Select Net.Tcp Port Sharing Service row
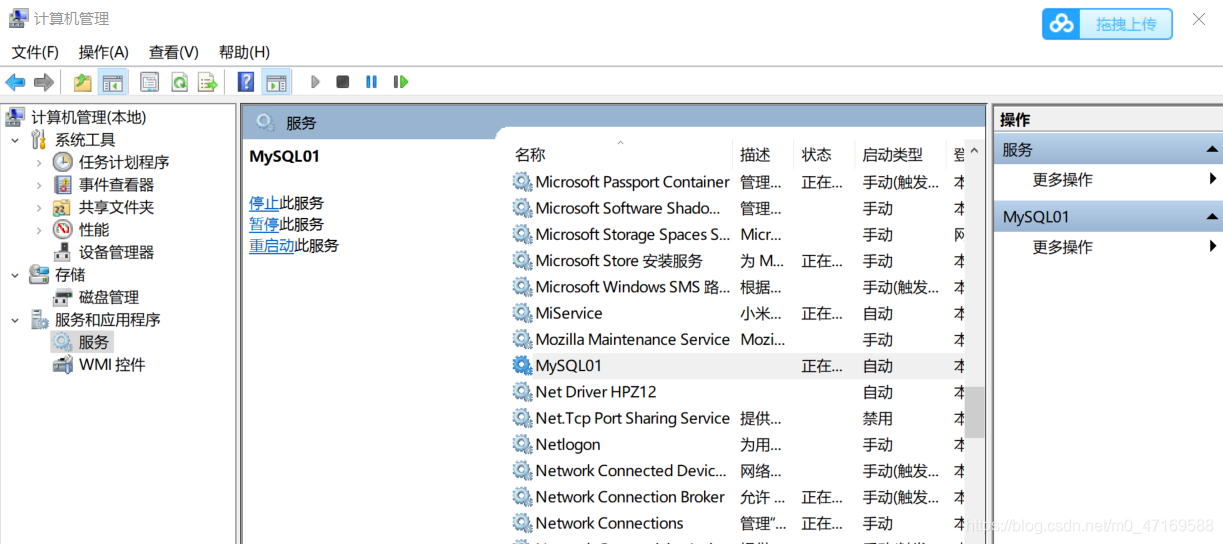The image size is (1223, 544). [x=737, y=418]
